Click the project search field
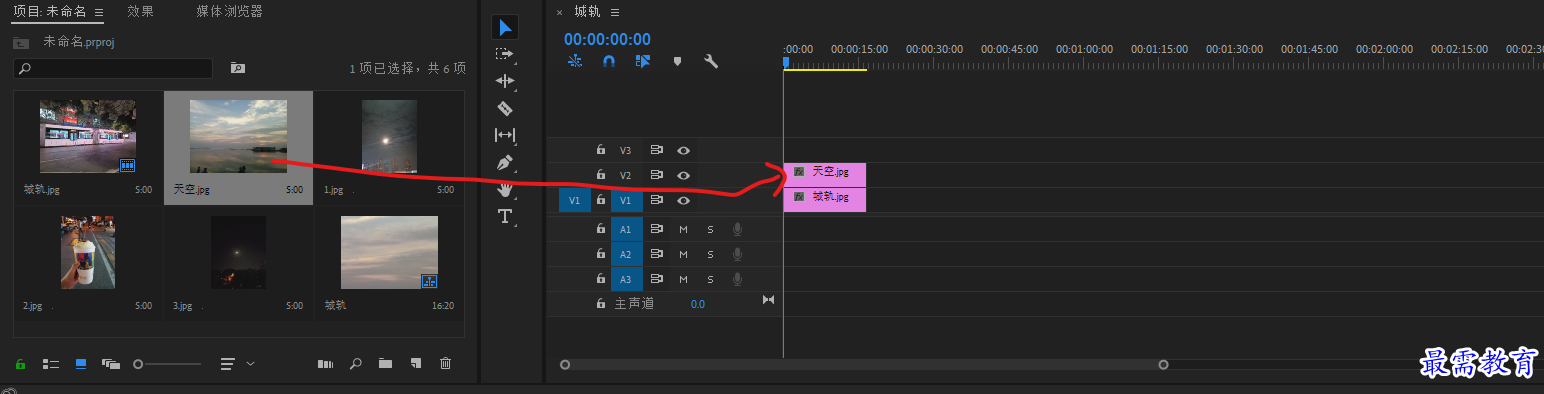Viewport: 1544px width, 394px height. [x=113, y=68]
